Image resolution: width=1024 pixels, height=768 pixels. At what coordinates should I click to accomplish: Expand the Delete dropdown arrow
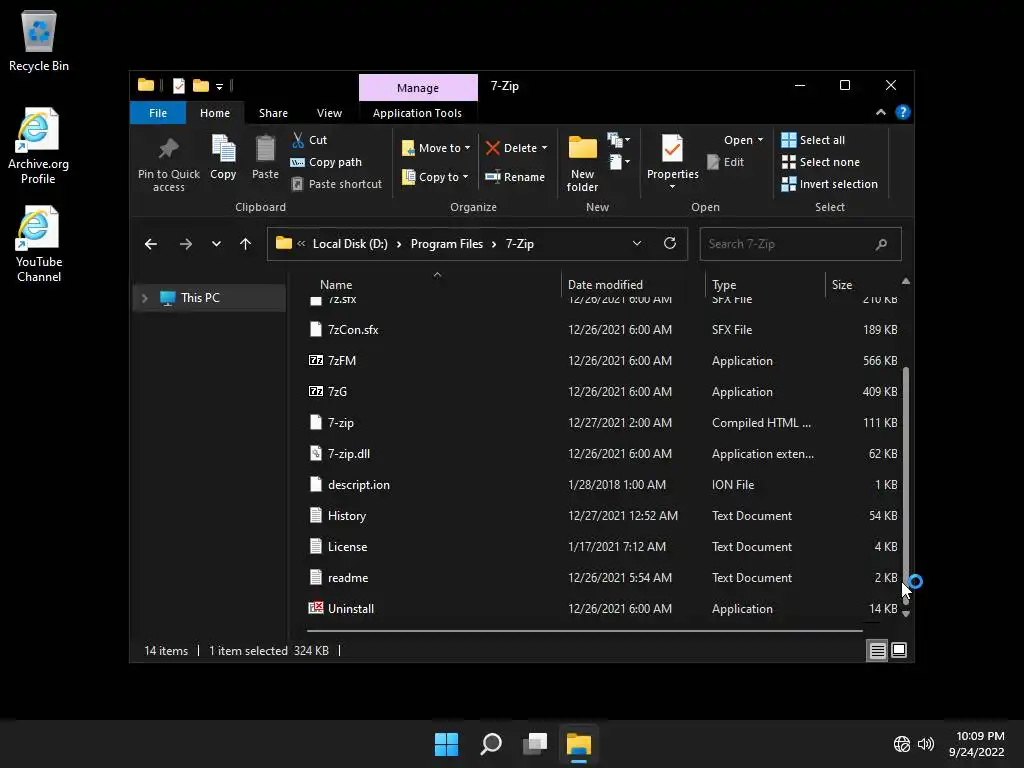545,148
